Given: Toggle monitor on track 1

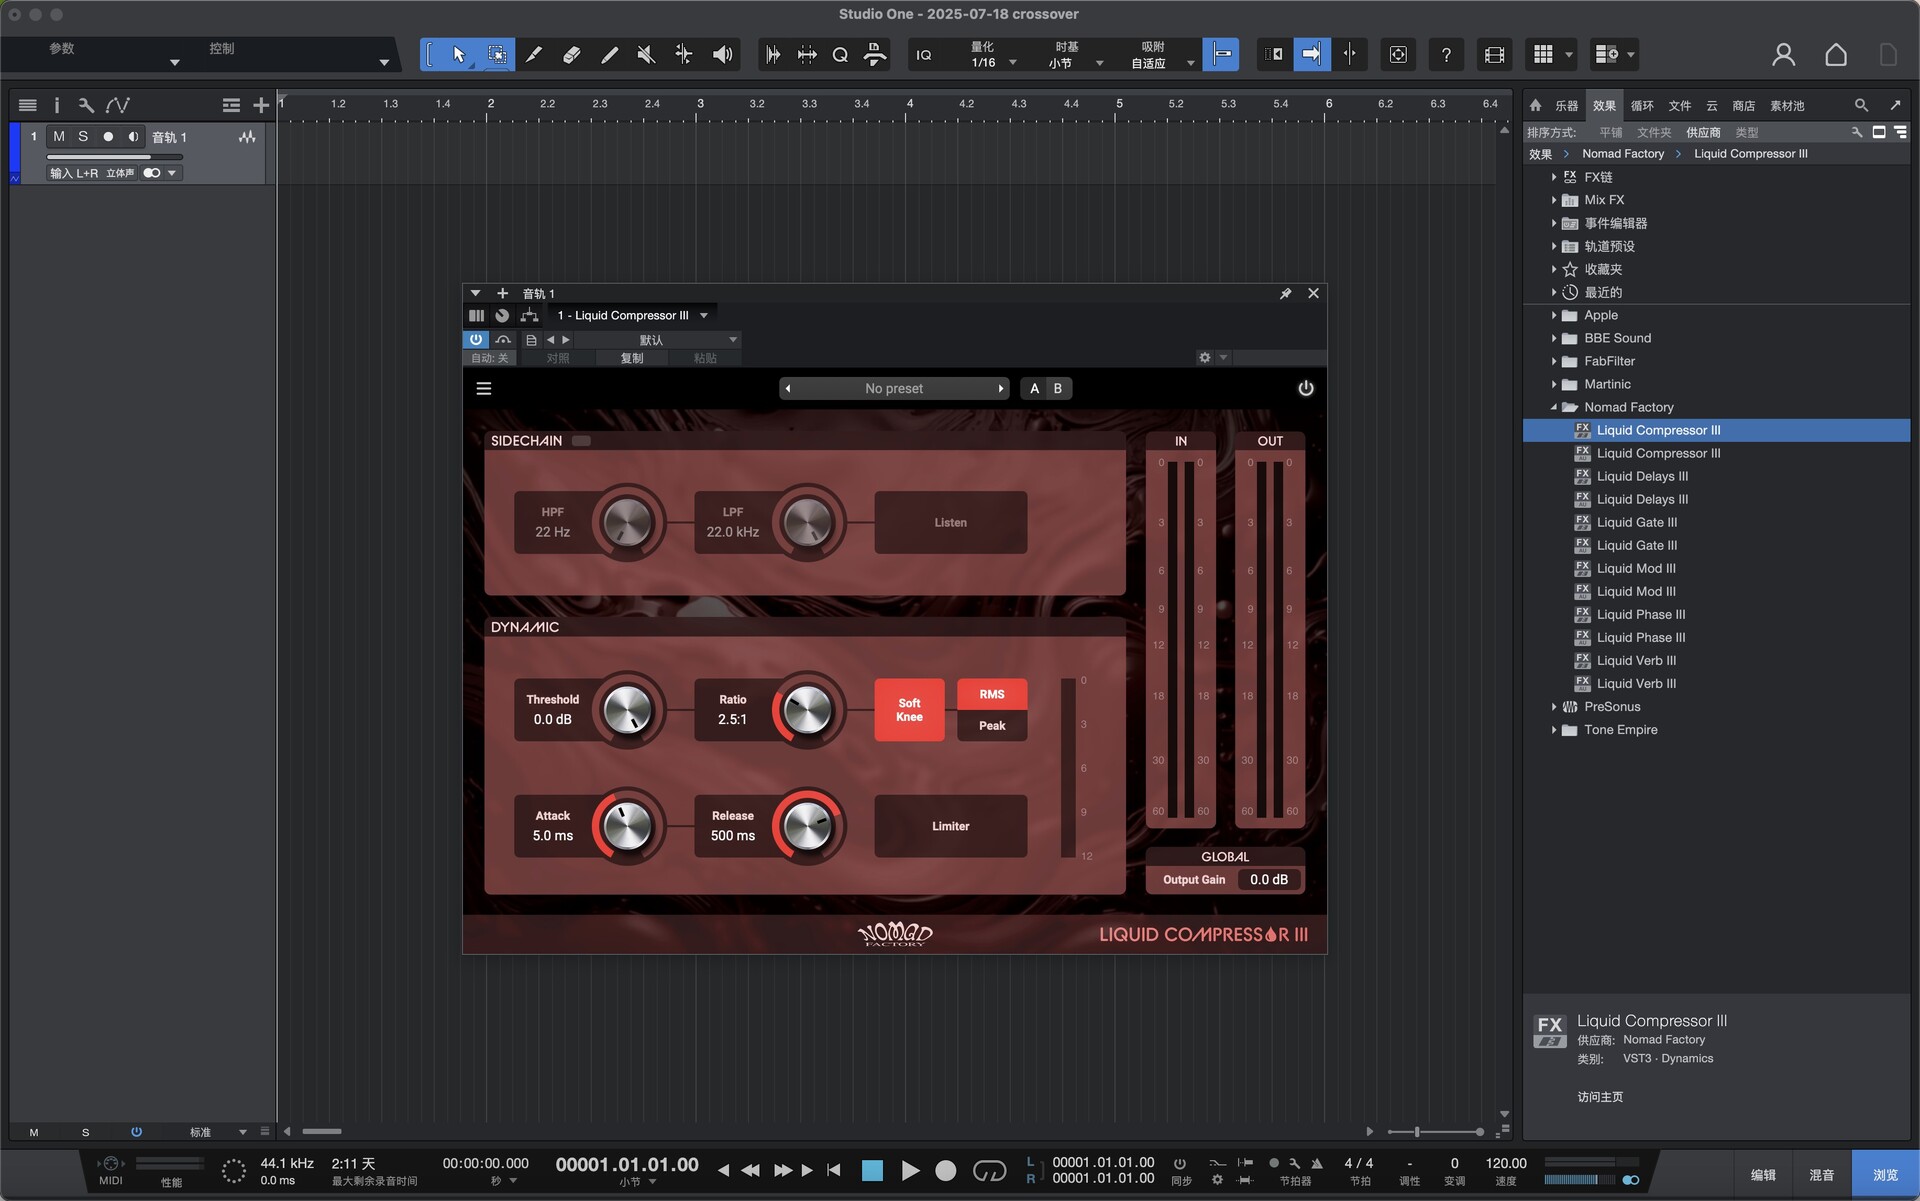Looking at the screenshot, I should coord(133,137).
